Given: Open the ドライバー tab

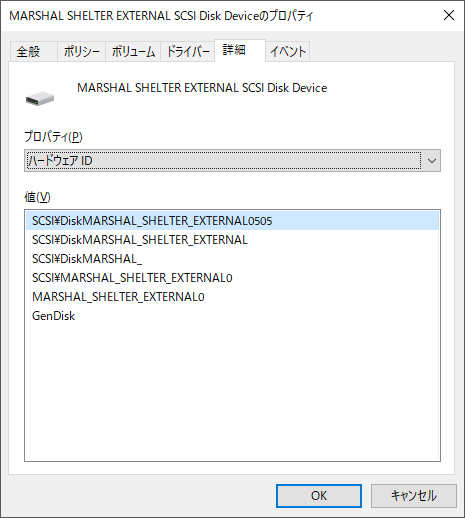Looking at the screenshot, I should click(x=187, y=52).
